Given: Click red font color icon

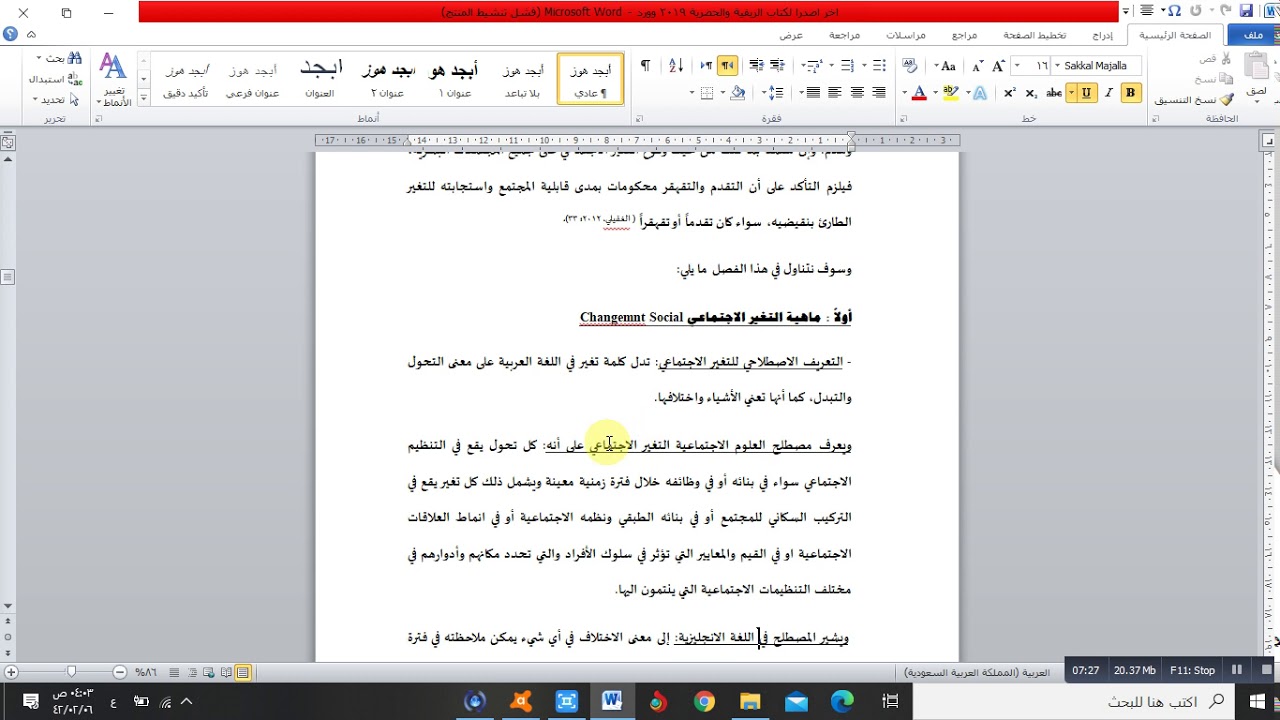Looking at the screenshot, I should (x=919, y=92).
